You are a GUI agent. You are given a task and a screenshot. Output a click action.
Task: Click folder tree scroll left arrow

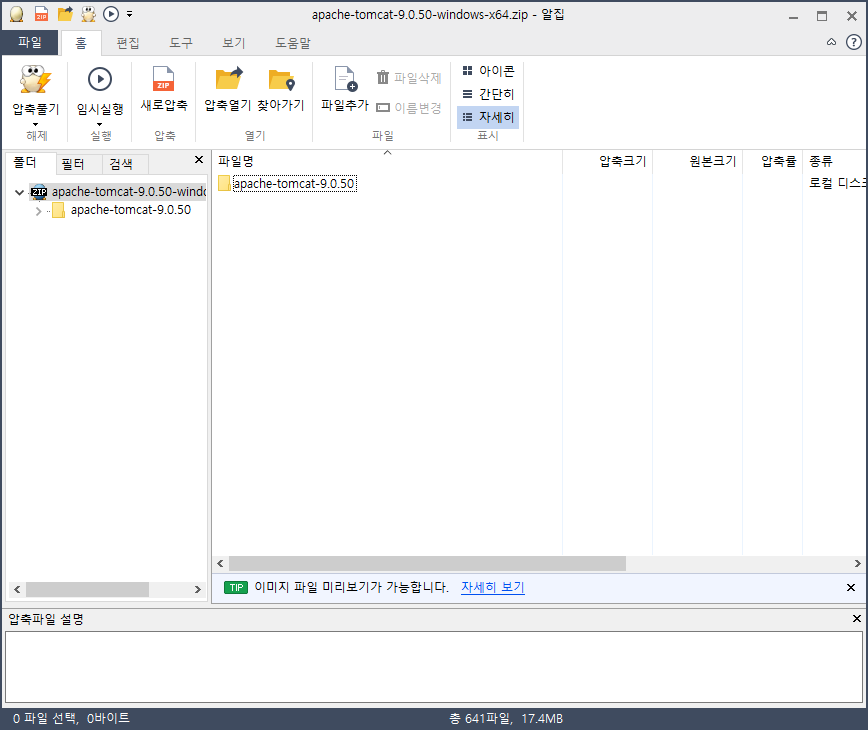17,589
